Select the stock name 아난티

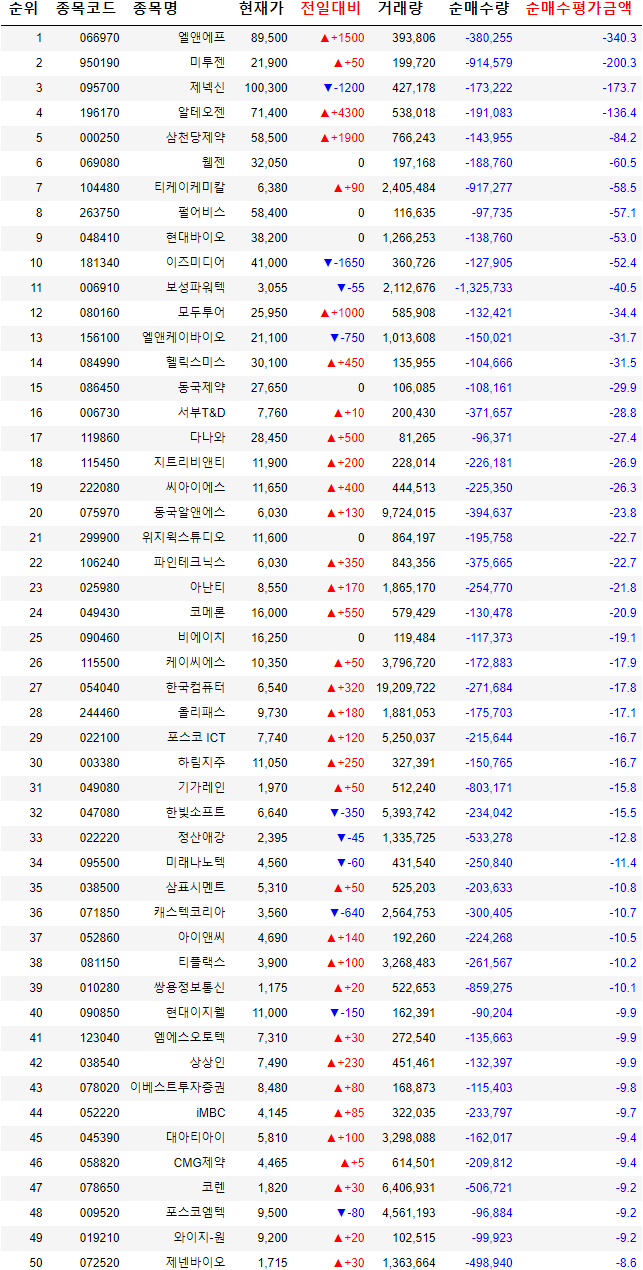pos(207,588)
